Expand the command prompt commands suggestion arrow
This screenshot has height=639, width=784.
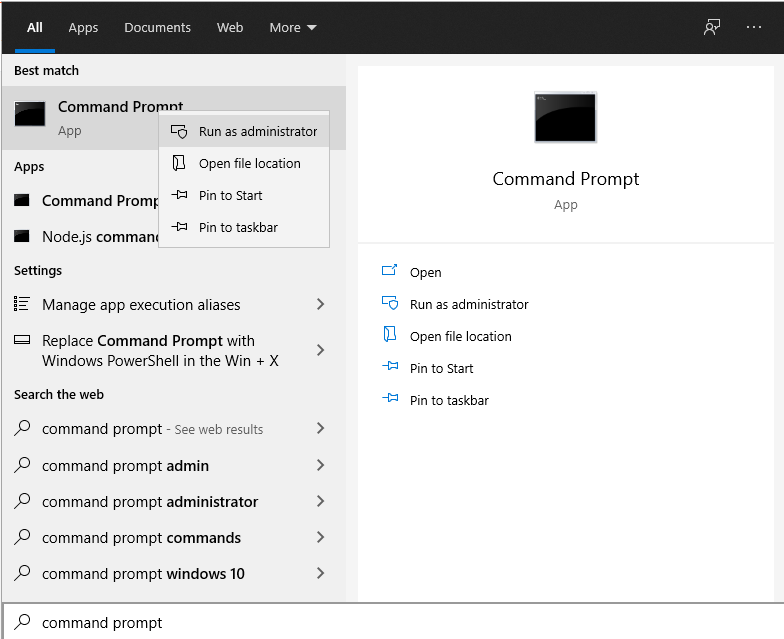320,538
